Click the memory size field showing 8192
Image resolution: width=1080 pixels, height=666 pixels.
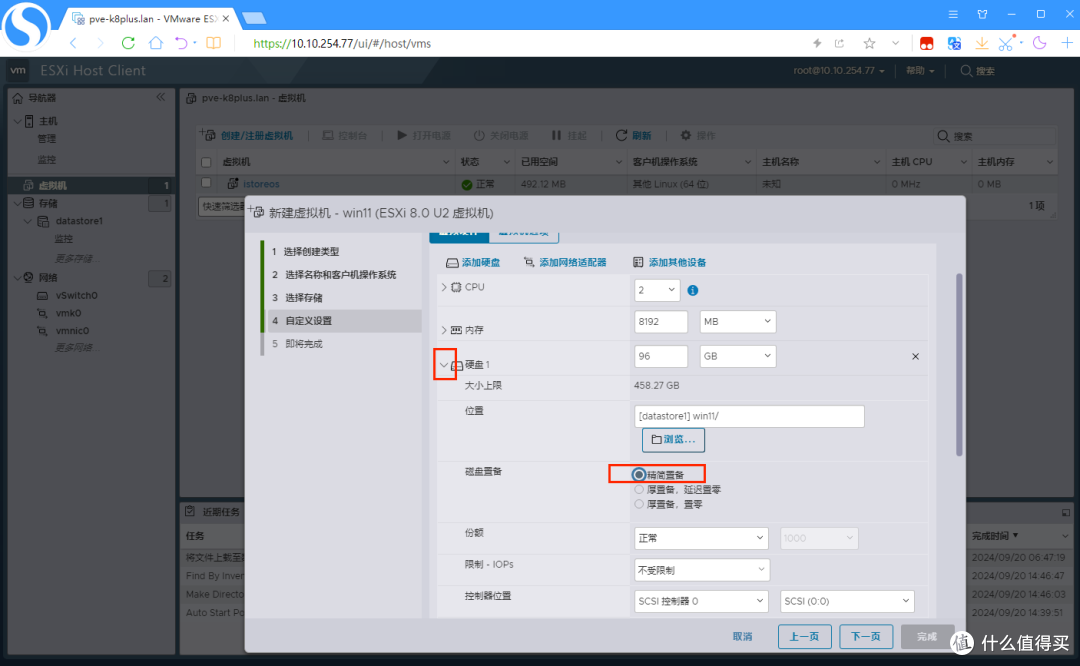click(661, 322)
